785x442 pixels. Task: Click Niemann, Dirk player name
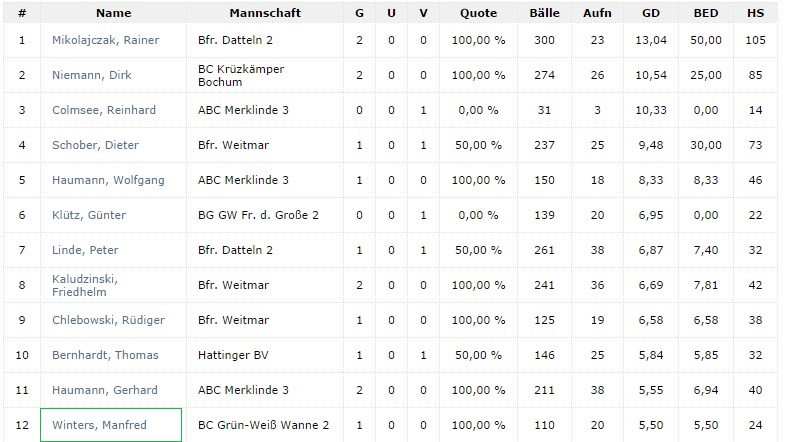[x=92, y=75]
